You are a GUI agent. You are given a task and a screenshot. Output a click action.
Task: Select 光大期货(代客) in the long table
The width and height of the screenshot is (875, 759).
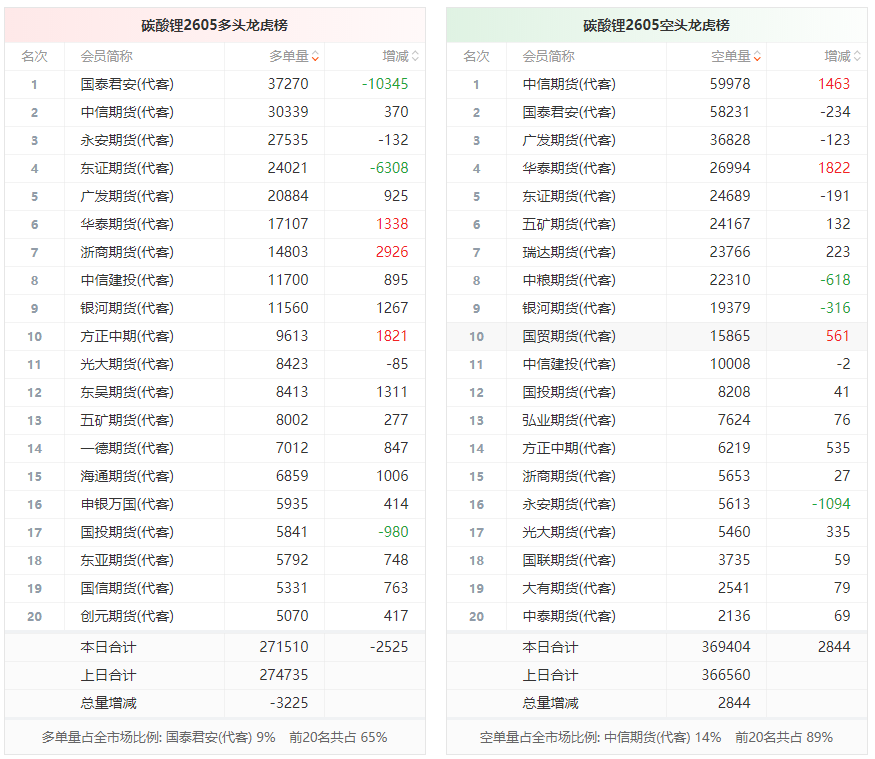[127, 364]
